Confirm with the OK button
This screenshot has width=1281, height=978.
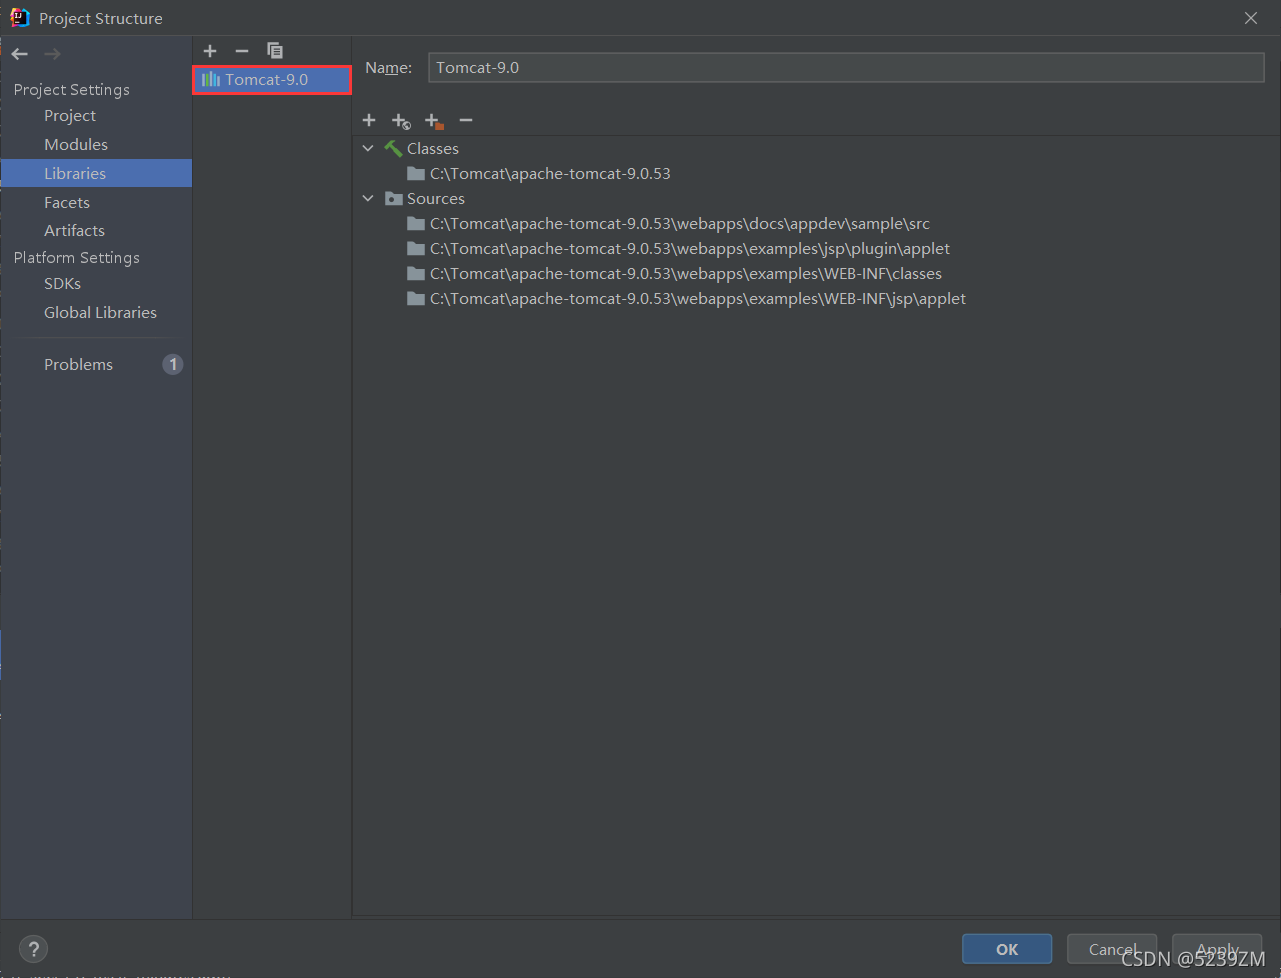[x=1007, y=949]
